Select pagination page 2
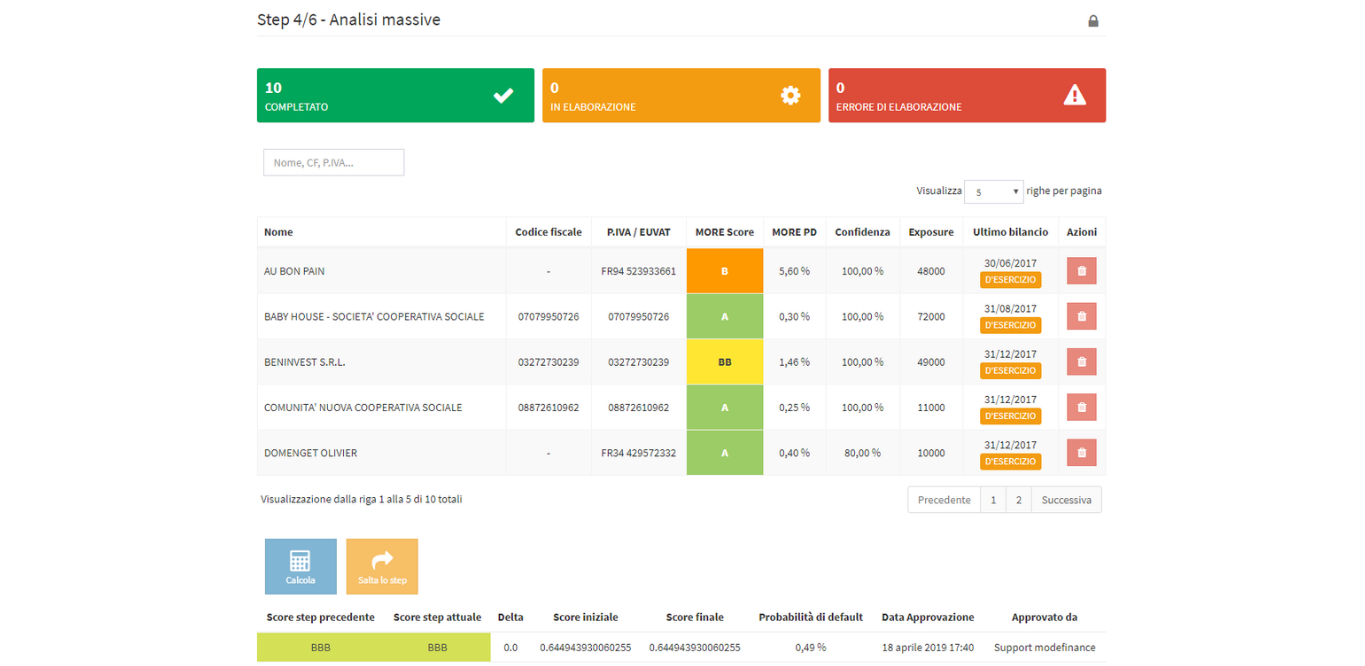This screenshot has height=666, width=1365. [x=1018, y=500]
